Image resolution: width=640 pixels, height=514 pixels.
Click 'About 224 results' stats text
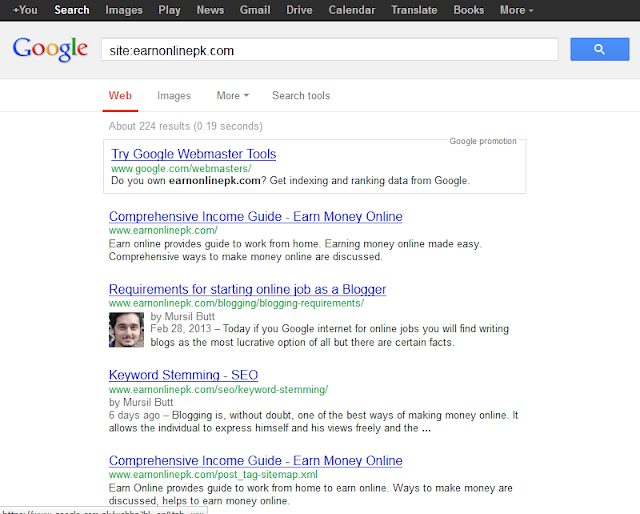pyautogui.click(x=185, y=126)
